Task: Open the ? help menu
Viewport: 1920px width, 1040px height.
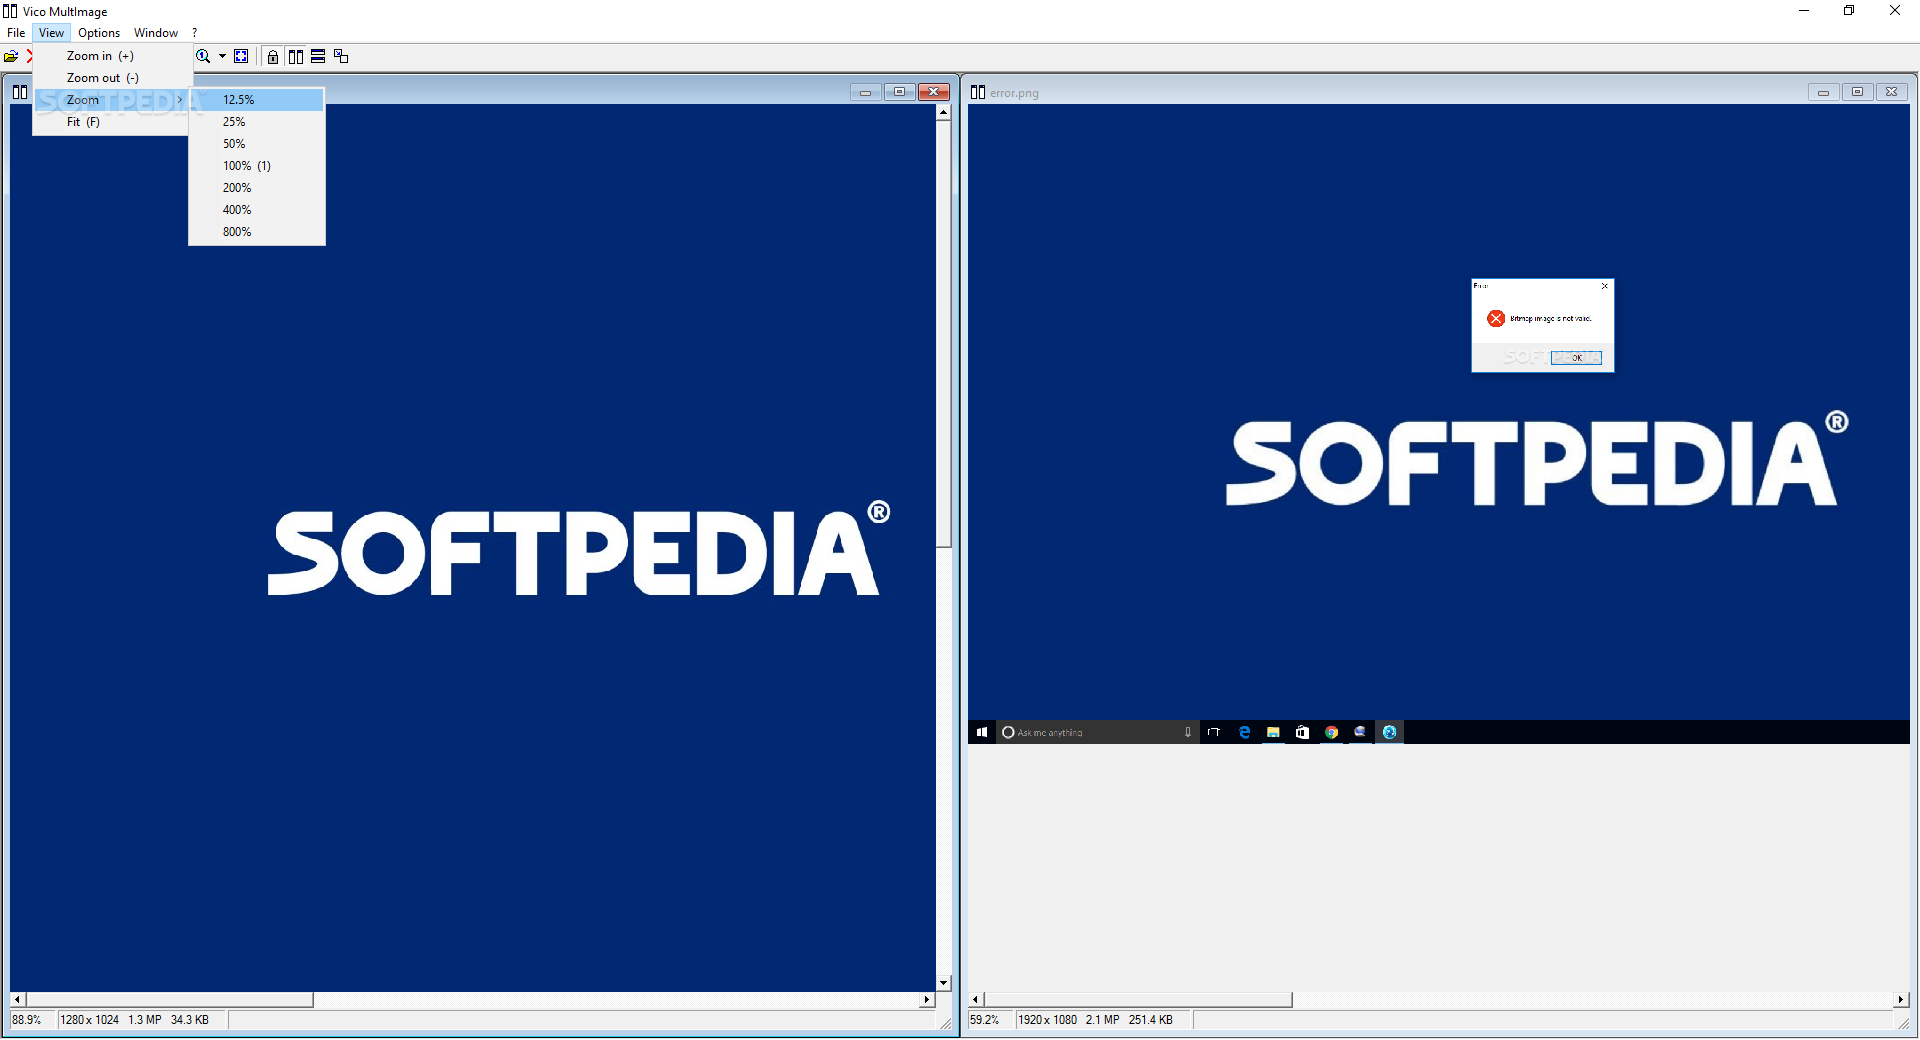Action: (195, 33)
